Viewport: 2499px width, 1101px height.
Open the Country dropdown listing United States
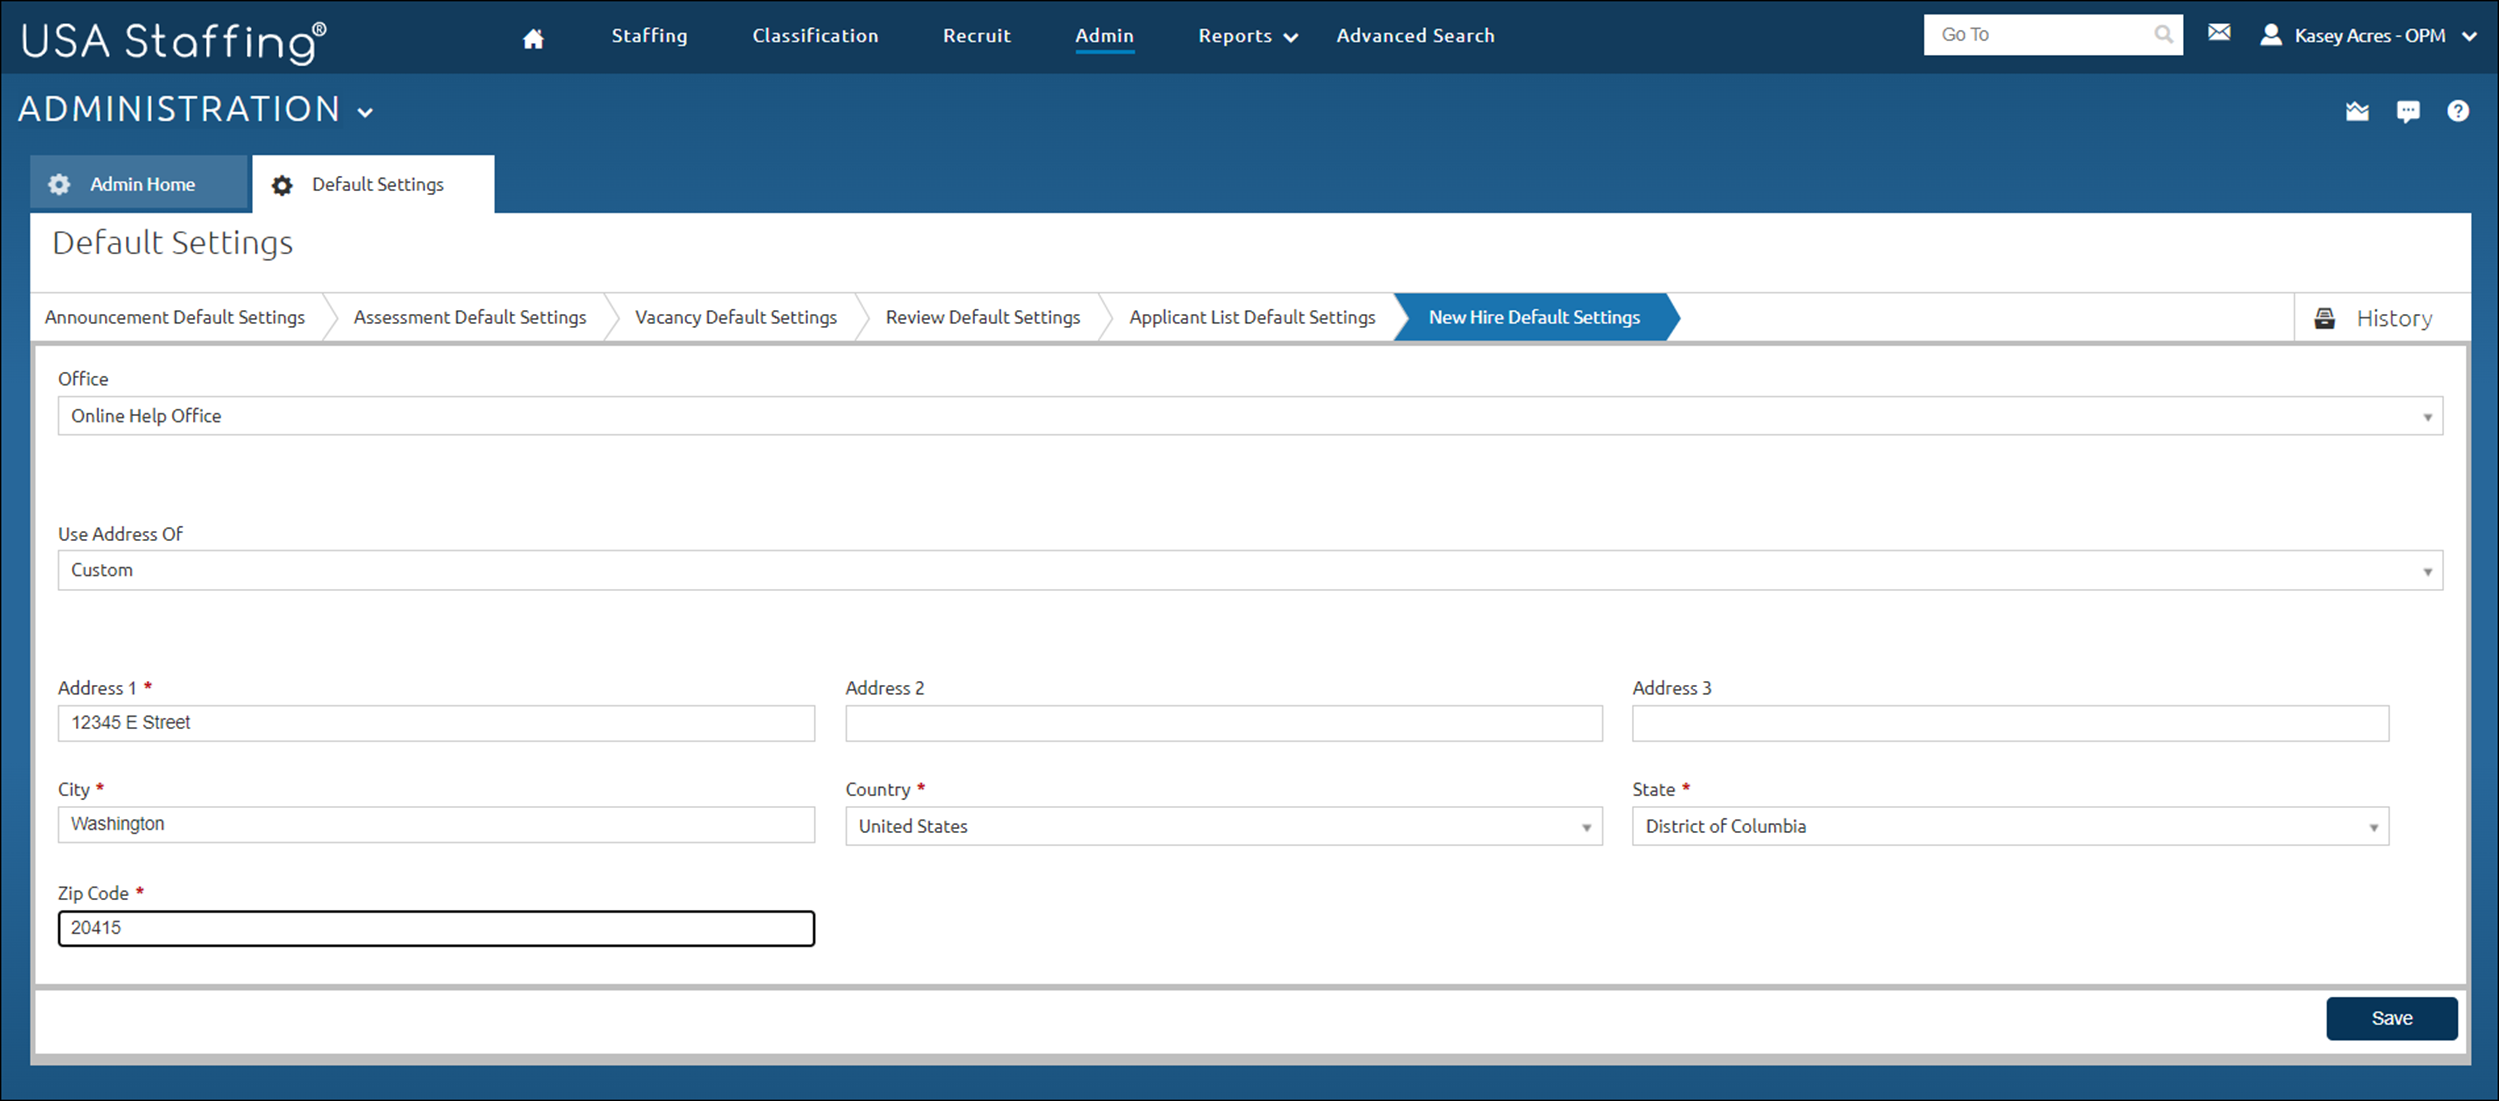tap(1587, 826)
